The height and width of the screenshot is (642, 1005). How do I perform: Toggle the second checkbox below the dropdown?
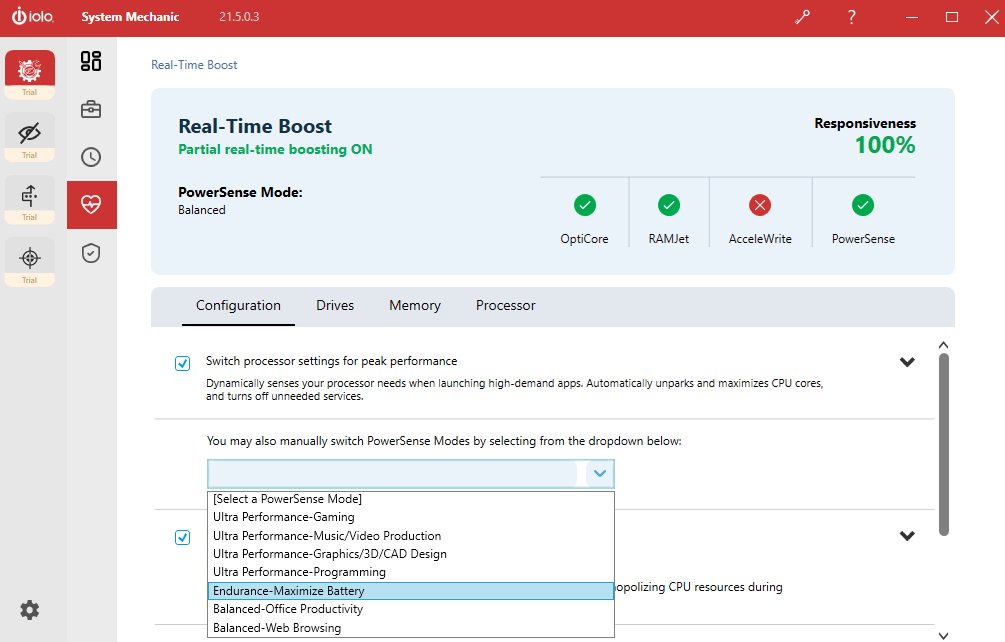point(182,537)
